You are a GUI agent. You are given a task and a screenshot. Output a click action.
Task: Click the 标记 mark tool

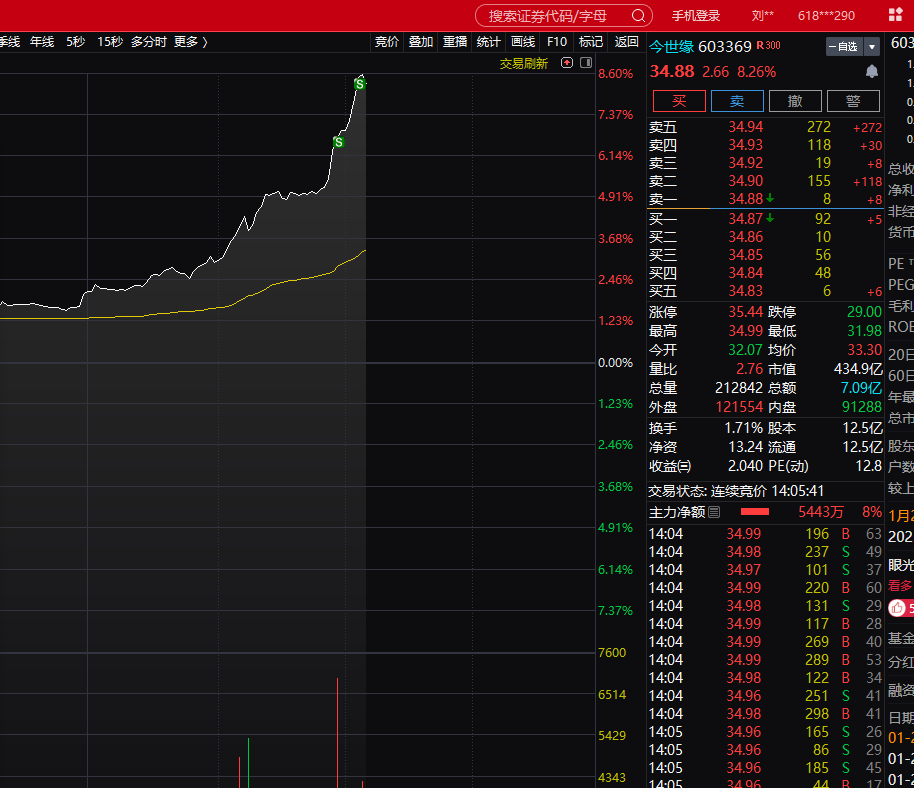(590, 42)
